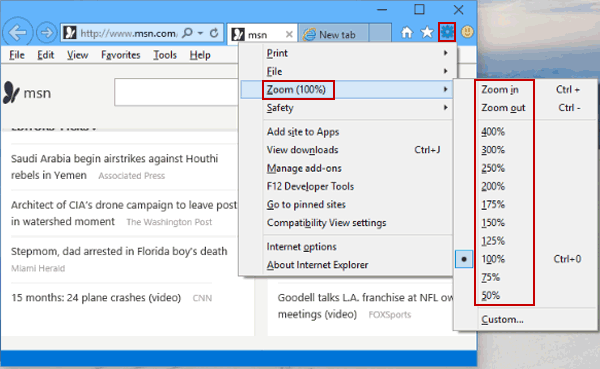Expand the Print submenu

tap(346, 53)
